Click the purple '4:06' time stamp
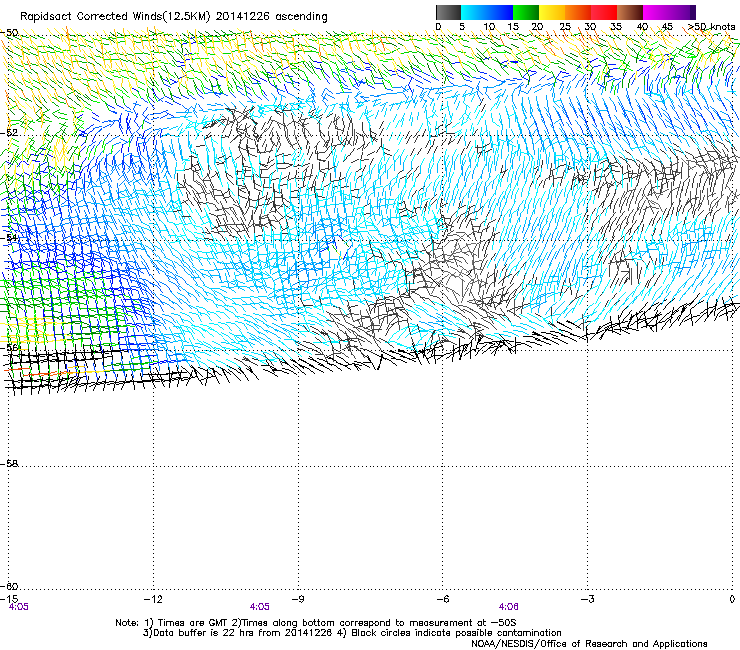 (x=508, y=607)
